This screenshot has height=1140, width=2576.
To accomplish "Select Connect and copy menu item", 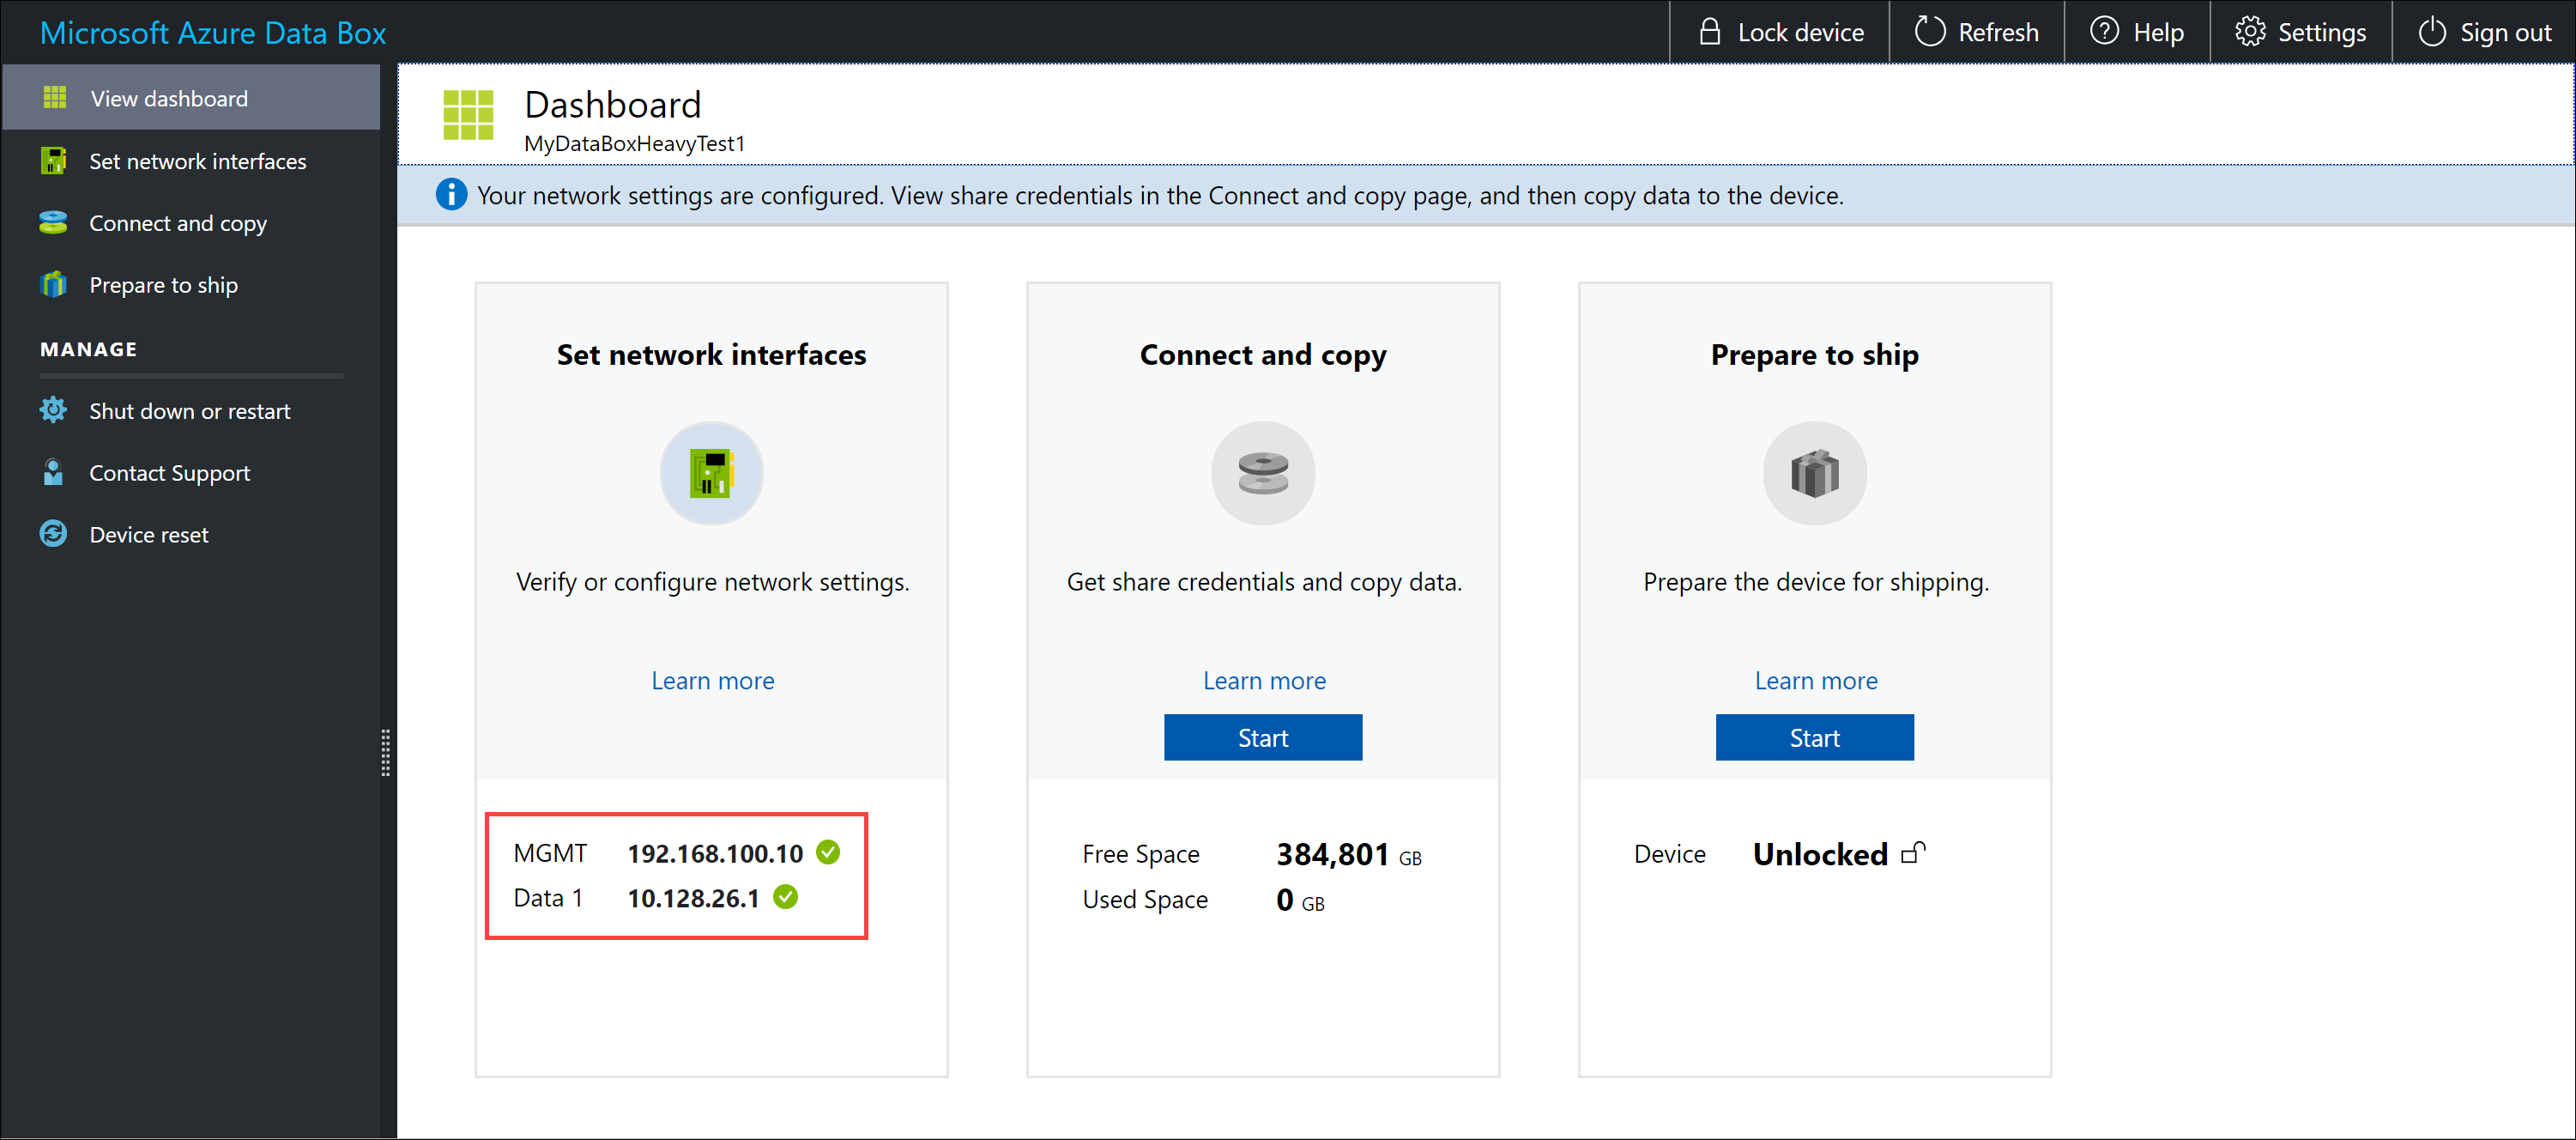I will click(178, 221).
